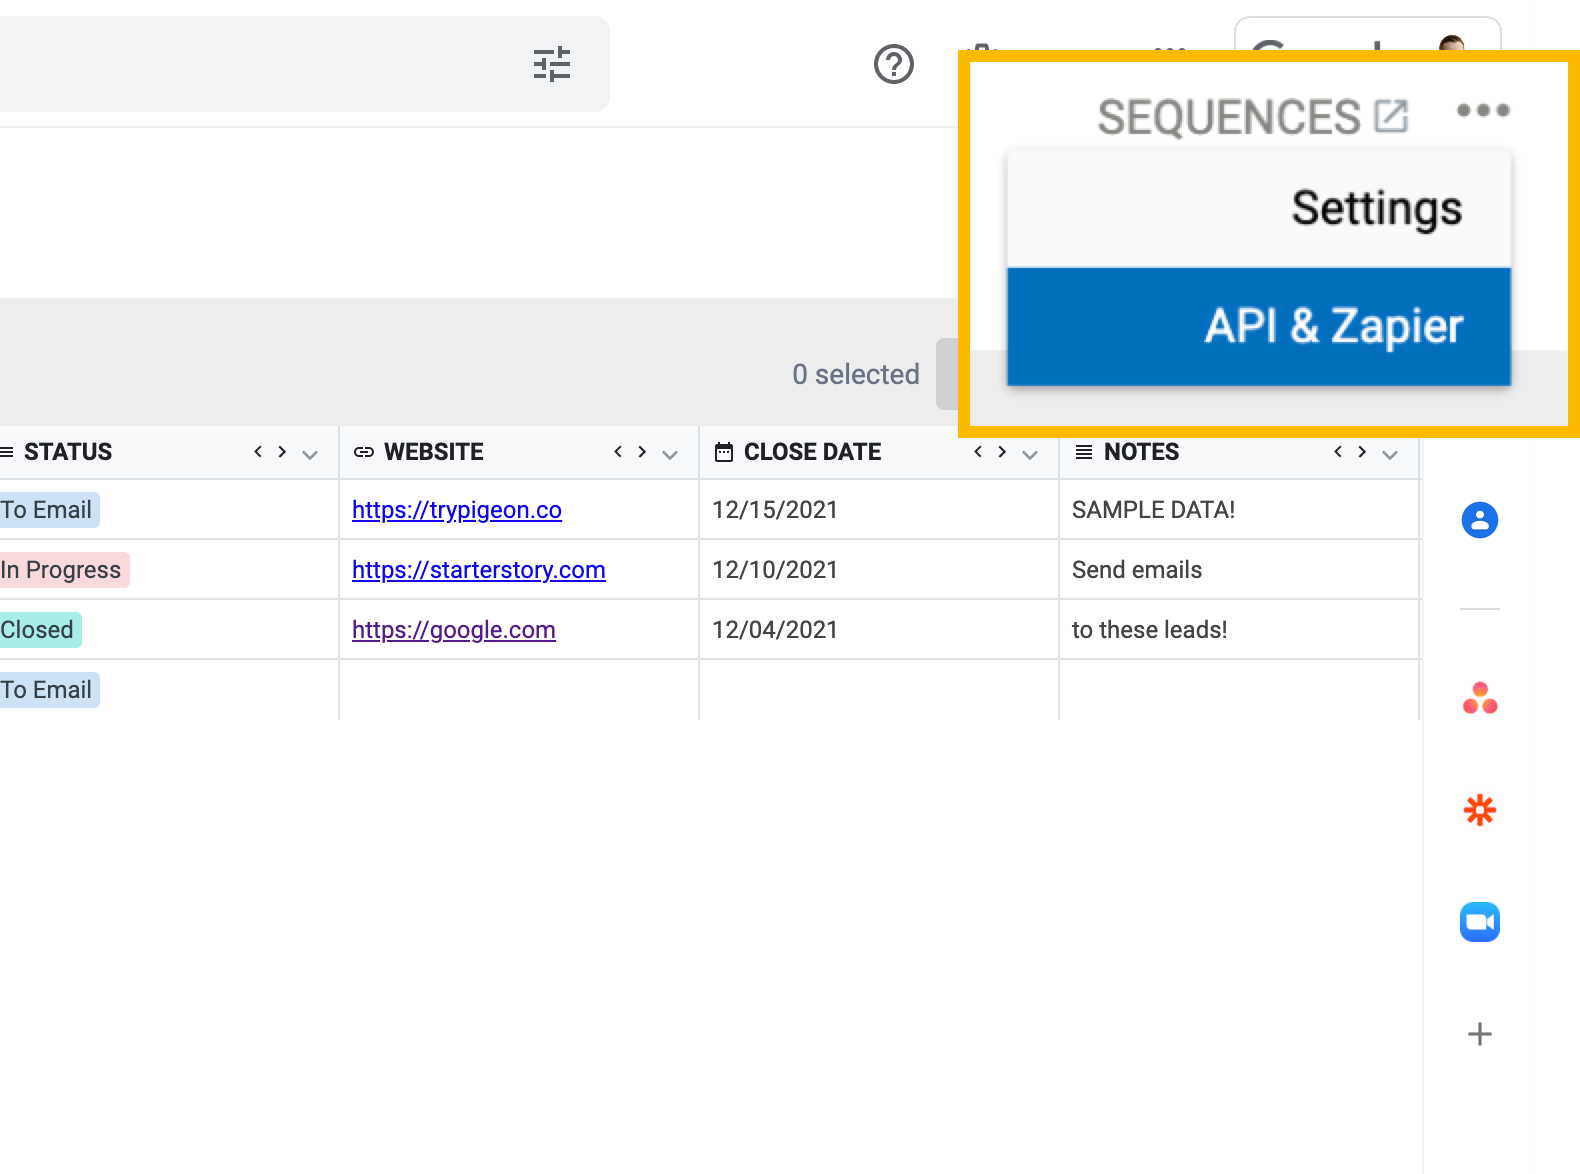
Task: Open the https://starterstory.com link
Action: click(x=479, y=570)
